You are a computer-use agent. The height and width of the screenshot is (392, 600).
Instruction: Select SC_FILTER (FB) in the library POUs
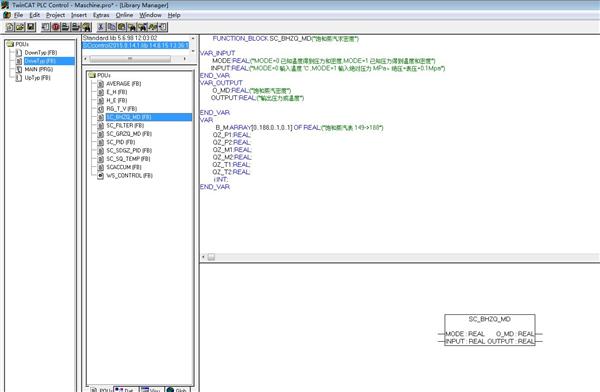tap(125, 126)
